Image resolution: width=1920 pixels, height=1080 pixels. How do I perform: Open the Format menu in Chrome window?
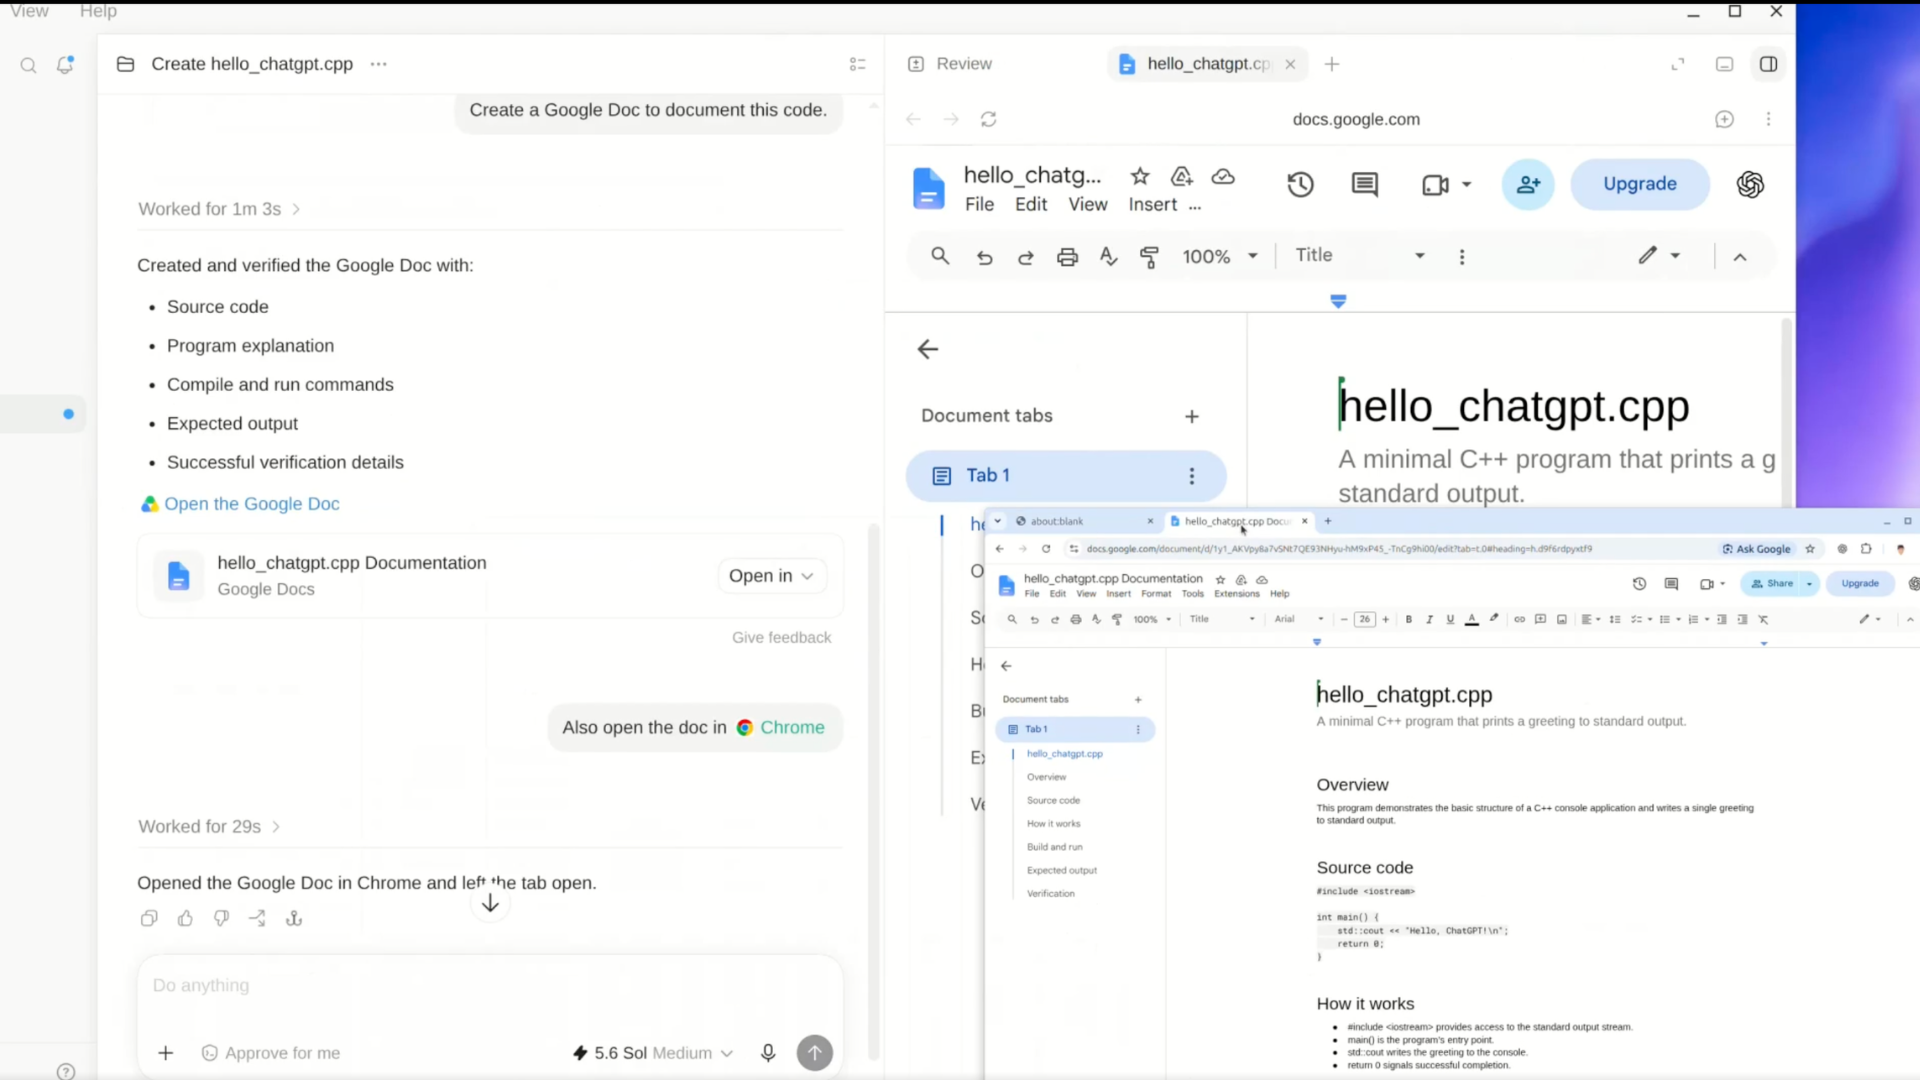tap(1156, 594)
